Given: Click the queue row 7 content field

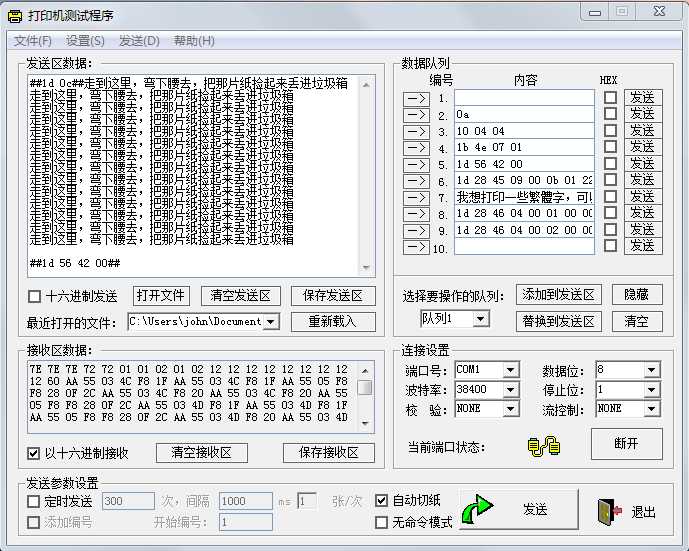Looking at the screenshot, I should click(x=524, y=197).
